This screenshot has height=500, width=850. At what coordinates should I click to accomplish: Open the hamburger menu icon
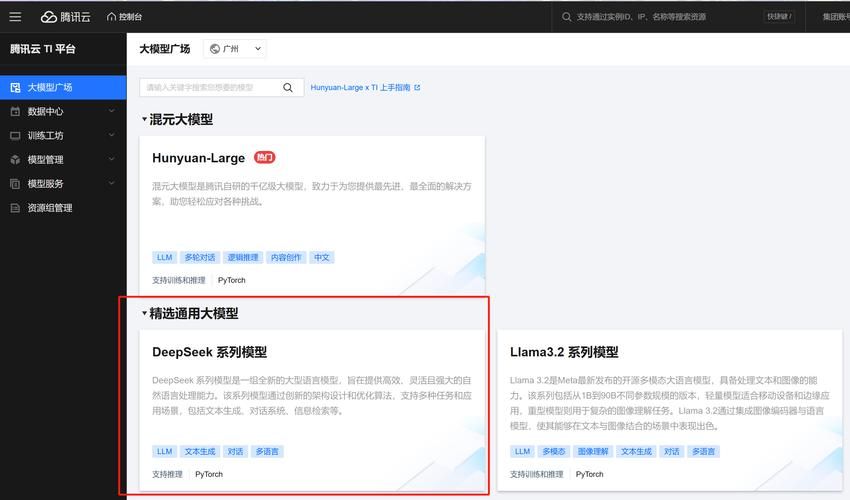pyautogui.click(x=15, y=17)
